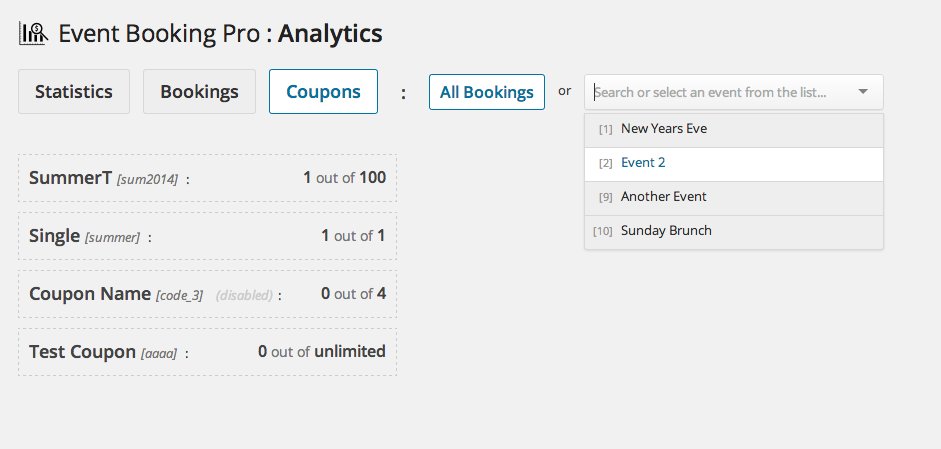Click the SummerT coupon row
941x449 pixels.
click(x=208, y=178)
